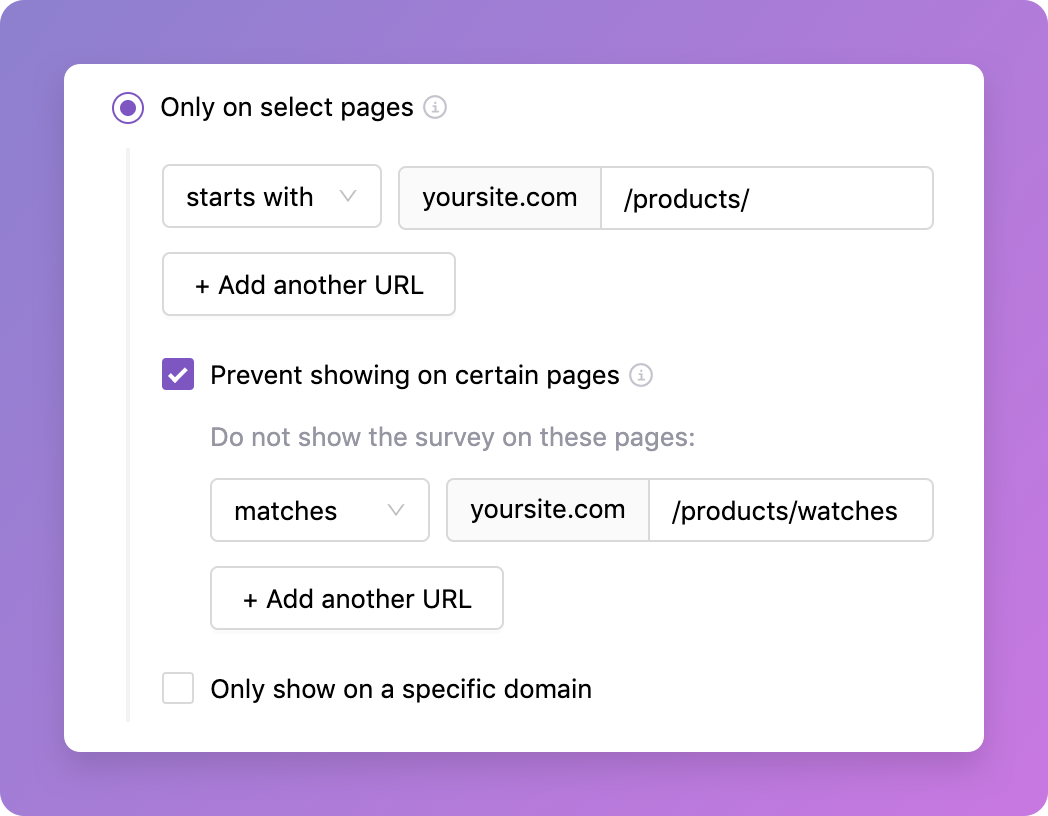
Task: Select the Only on select pages radio button
Action: click(128, 108)
